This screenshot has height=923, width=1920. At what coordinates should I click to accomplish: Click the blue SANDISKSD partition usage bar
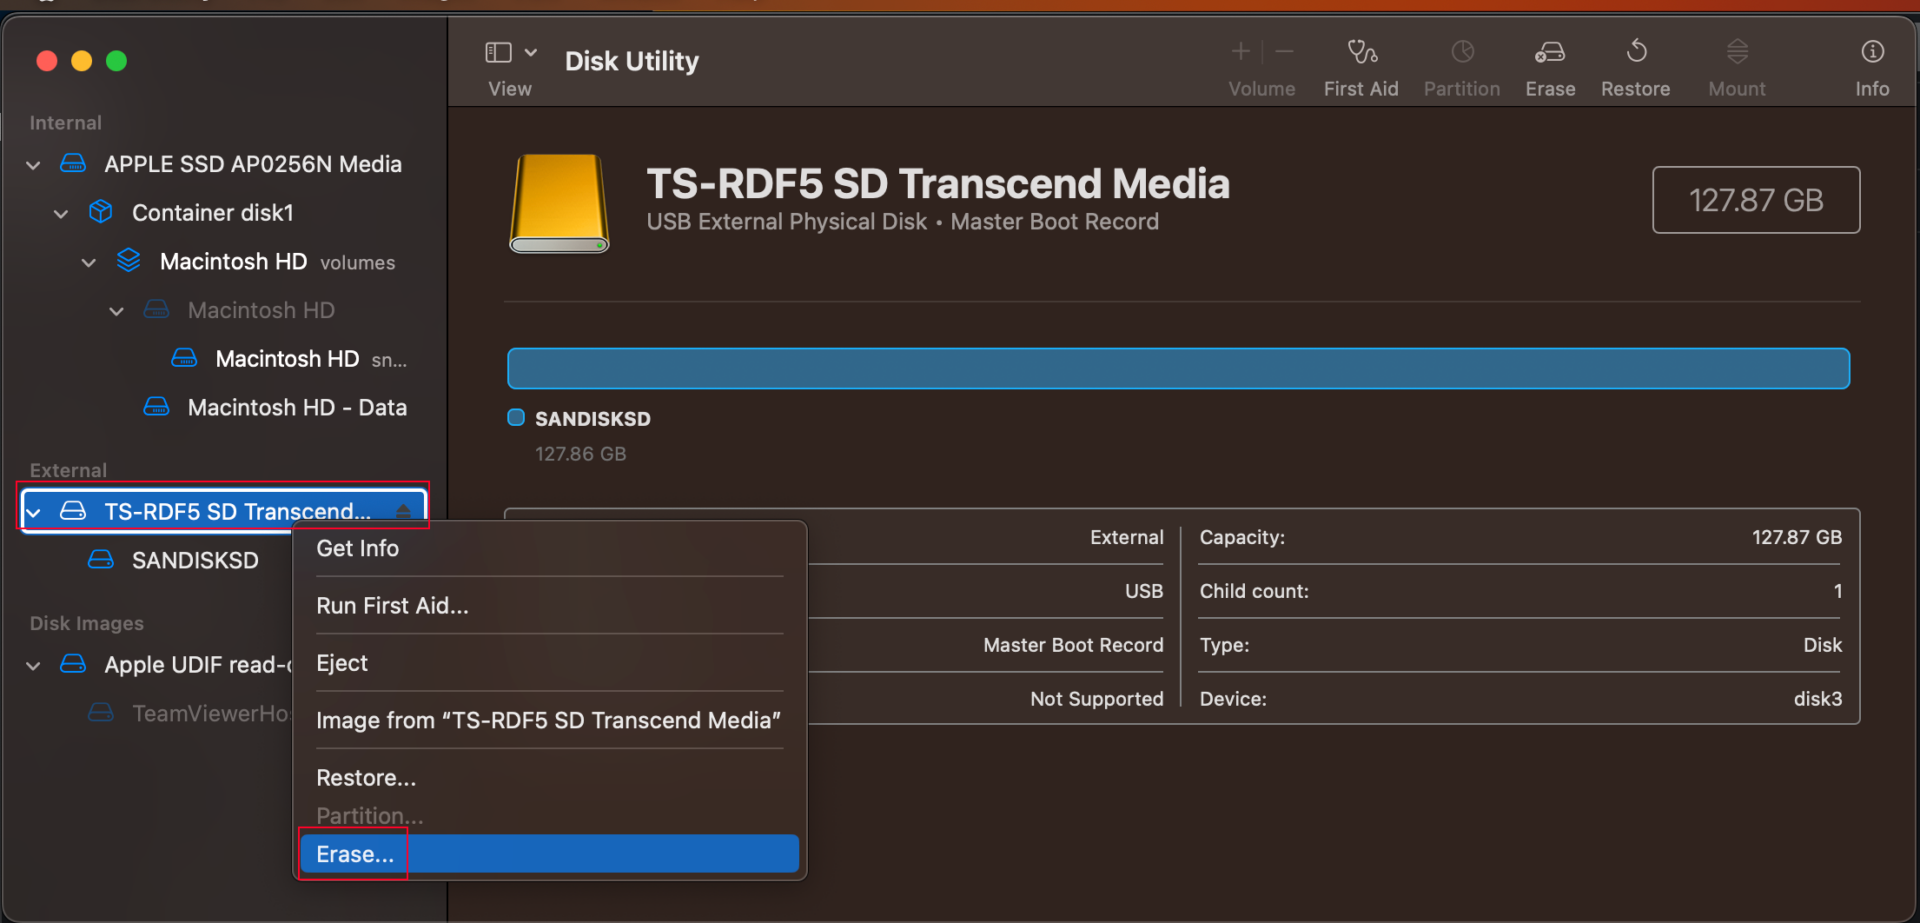1178,368
